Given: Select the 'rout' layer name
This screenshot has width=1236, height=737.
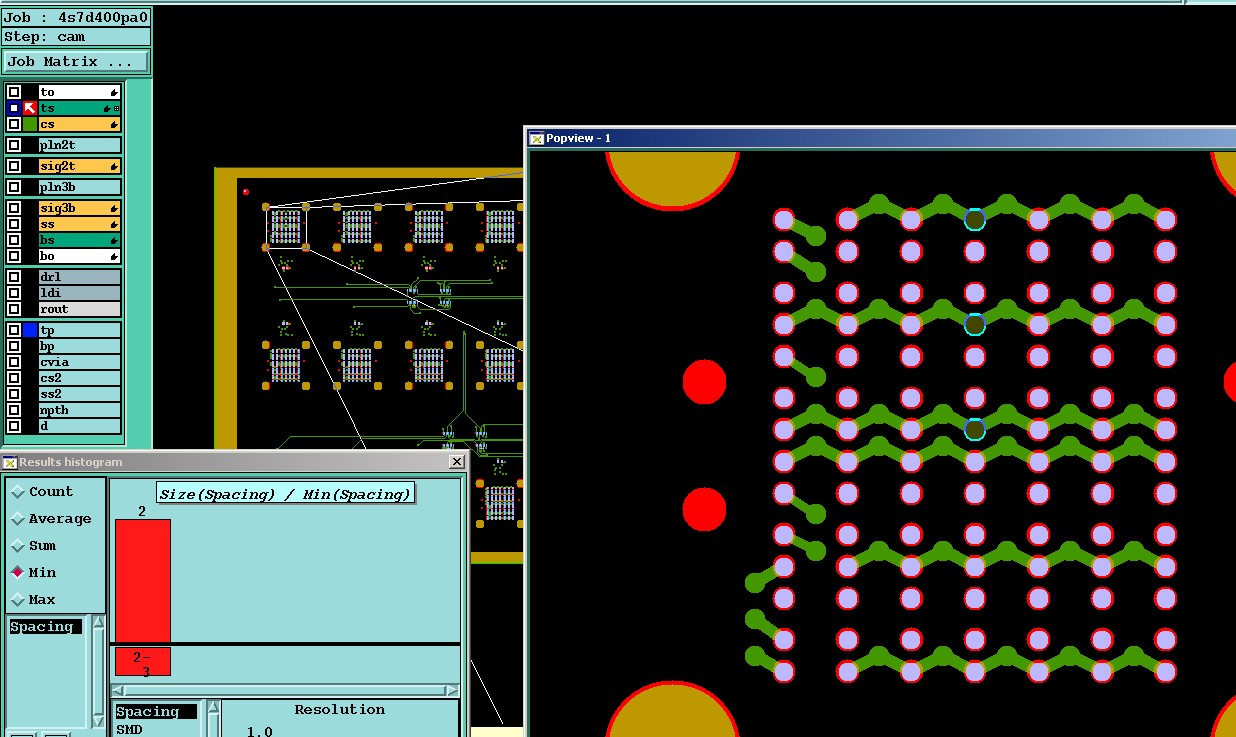Looking at the screenshot, I should click(80, 309).
